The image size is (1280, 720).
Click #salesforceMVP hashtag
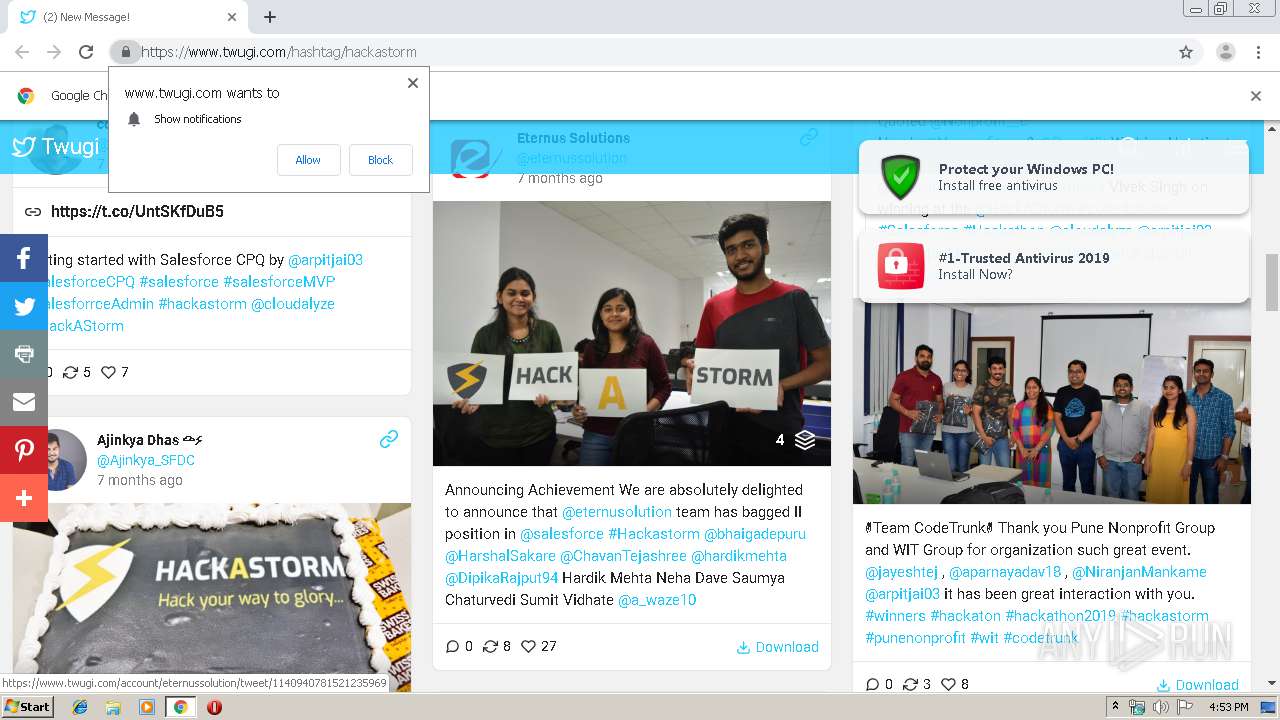pyautogui.click(x=279, y=282)
